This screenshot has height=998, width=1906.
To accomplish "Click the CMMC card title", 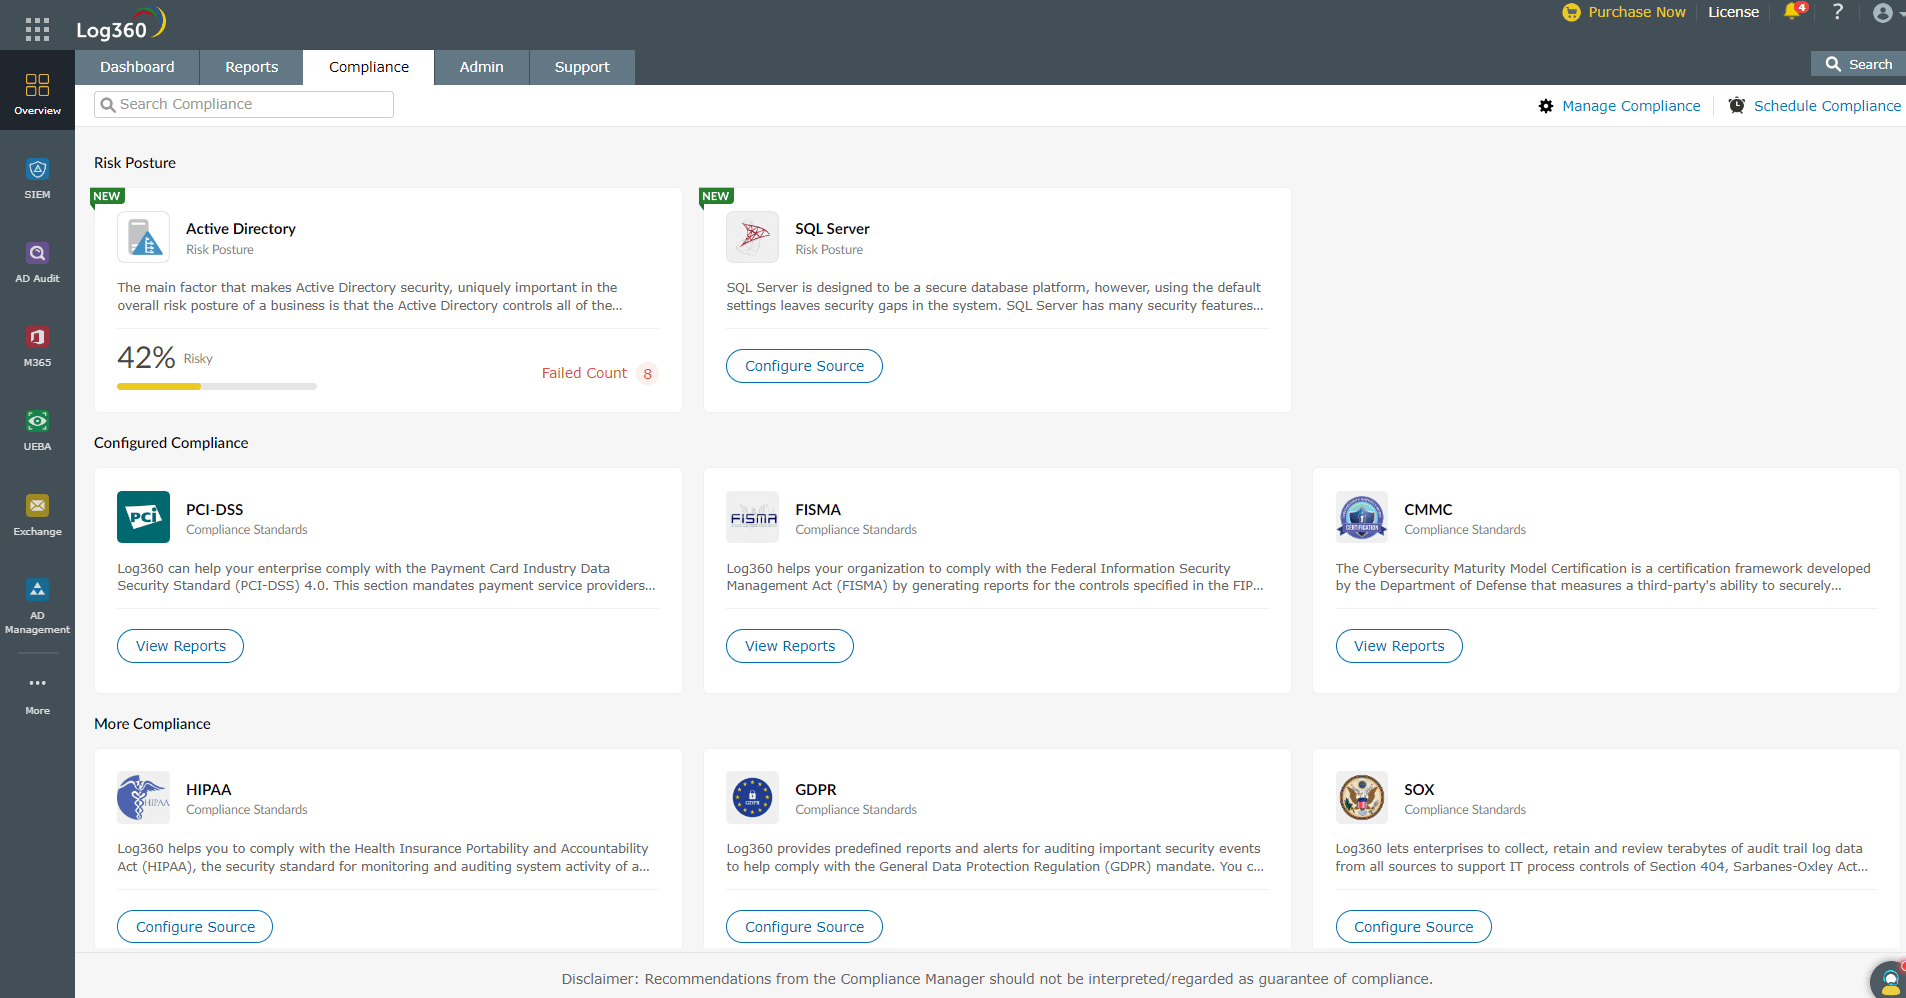I will 1428,510.
